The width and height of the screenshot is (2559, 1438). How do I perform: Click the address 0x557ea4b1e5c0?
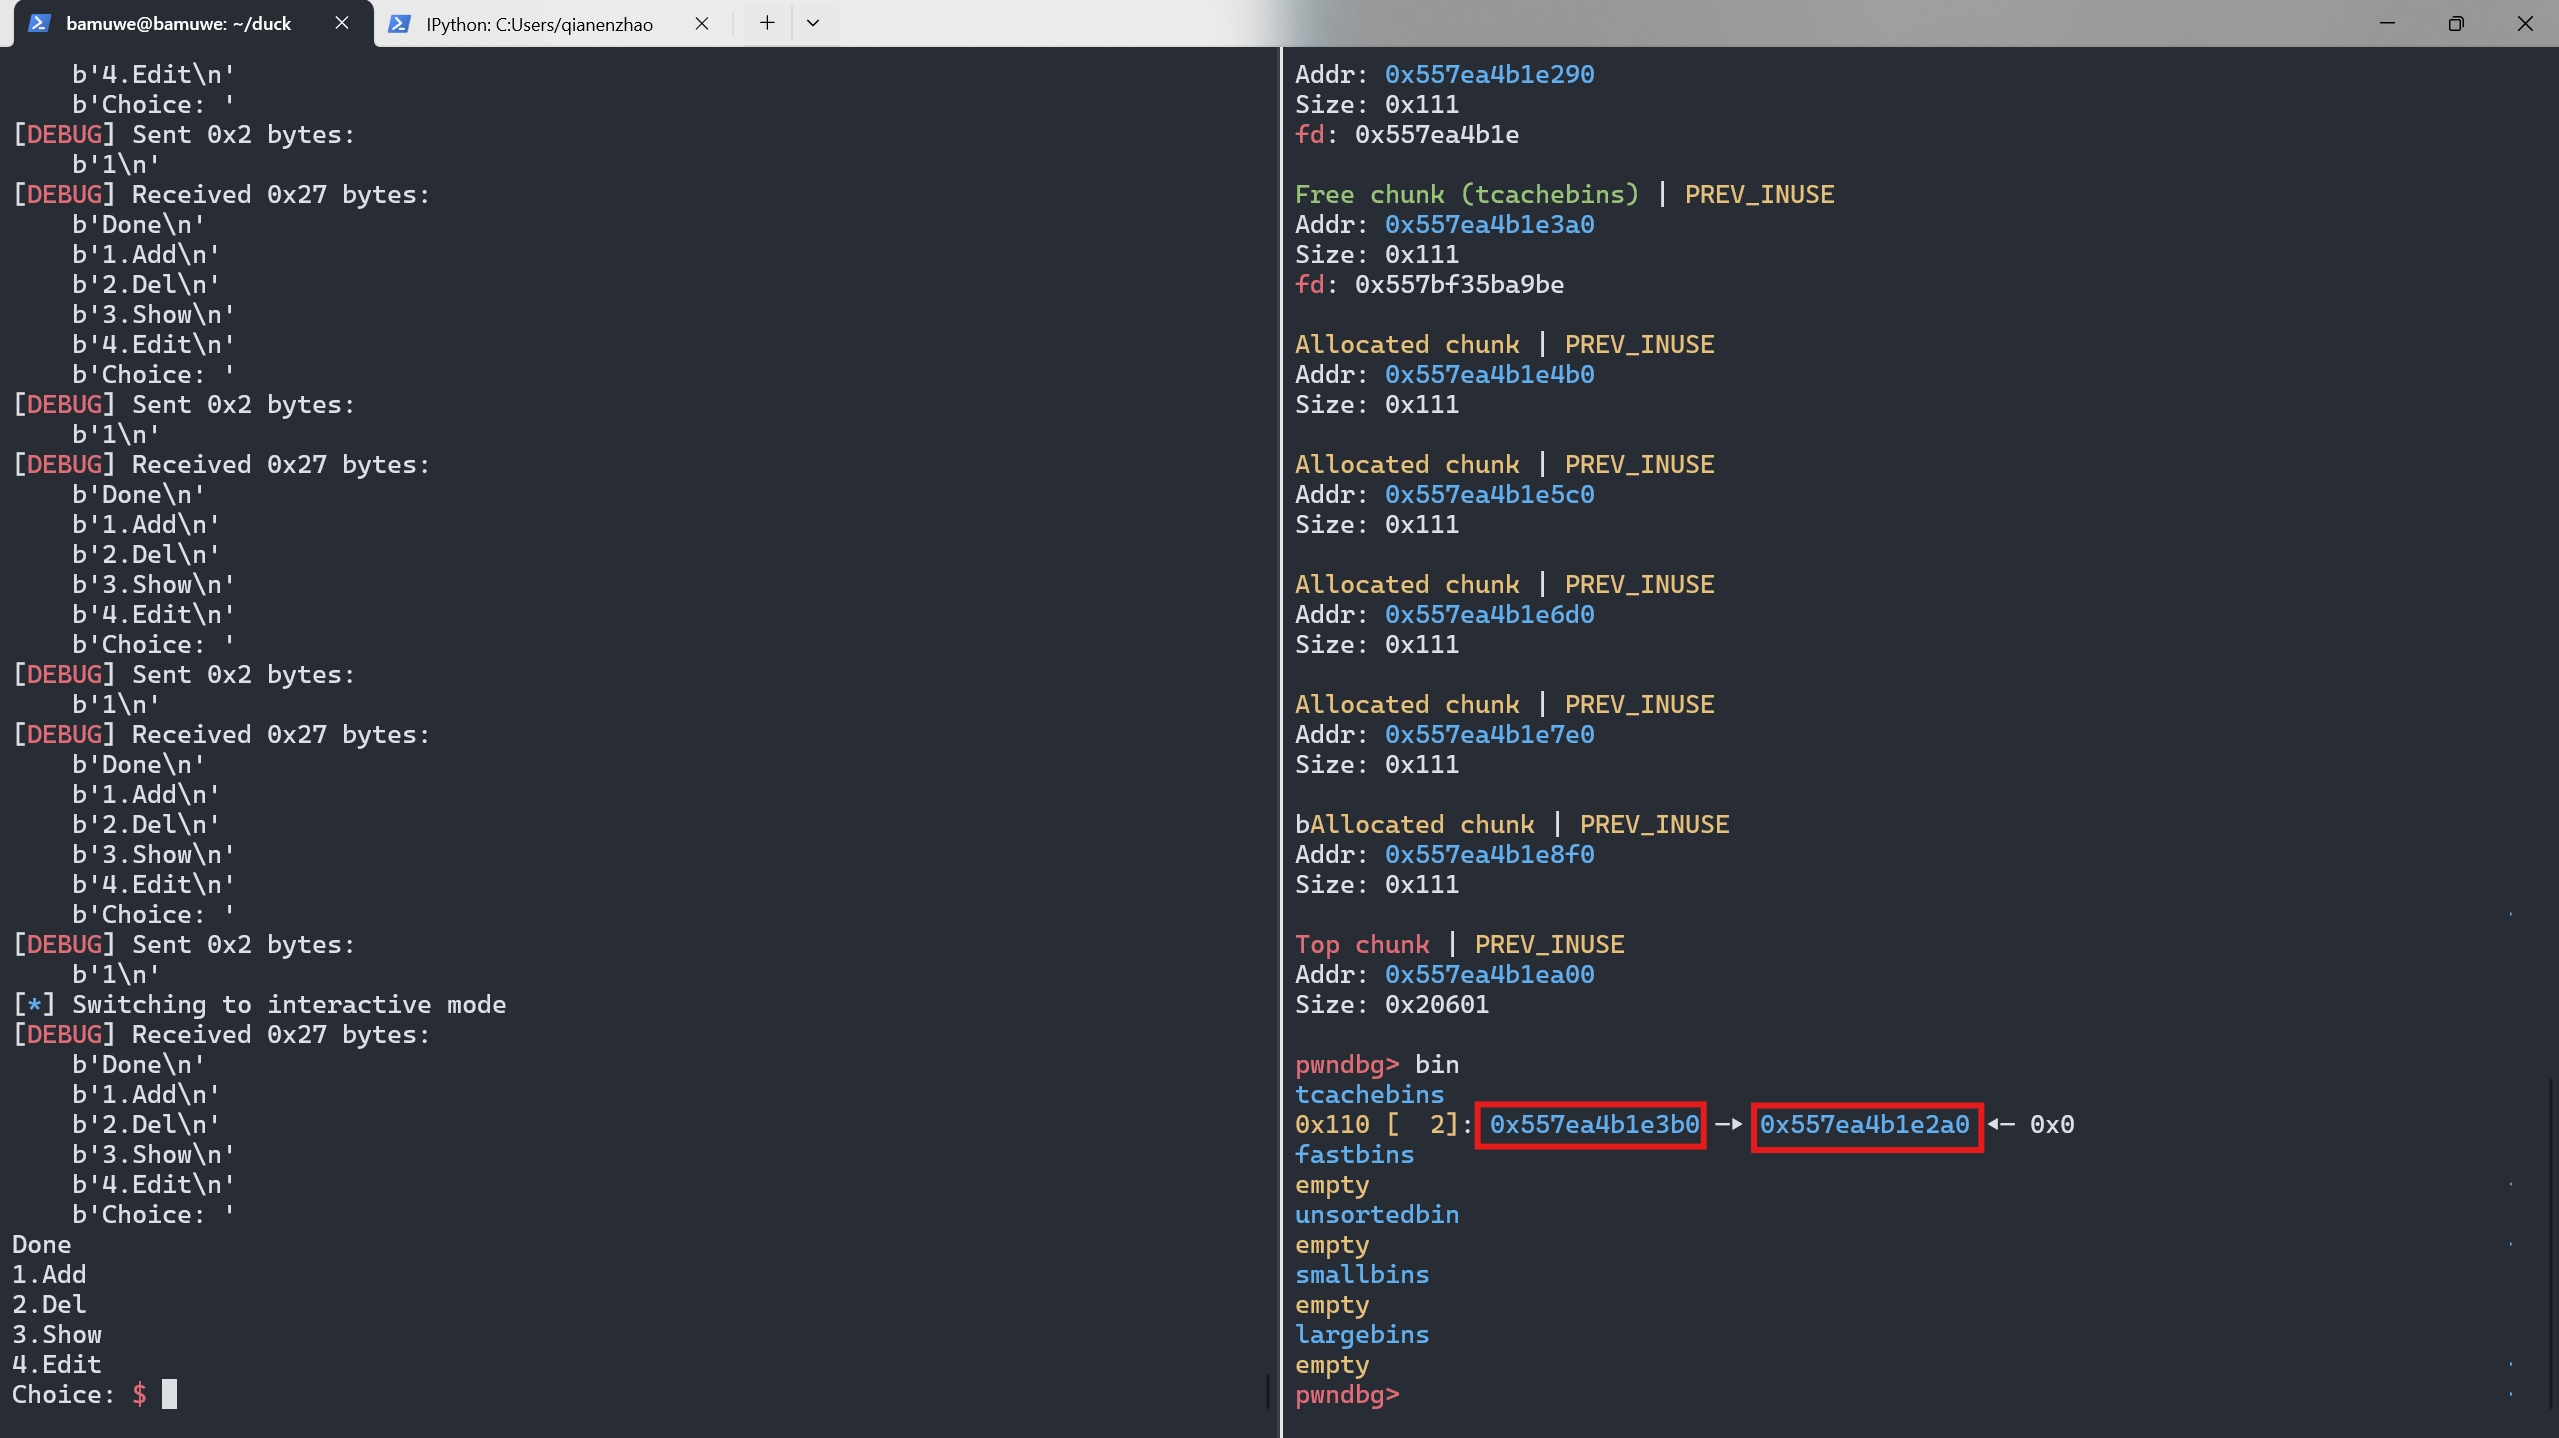coord(1489,494)
